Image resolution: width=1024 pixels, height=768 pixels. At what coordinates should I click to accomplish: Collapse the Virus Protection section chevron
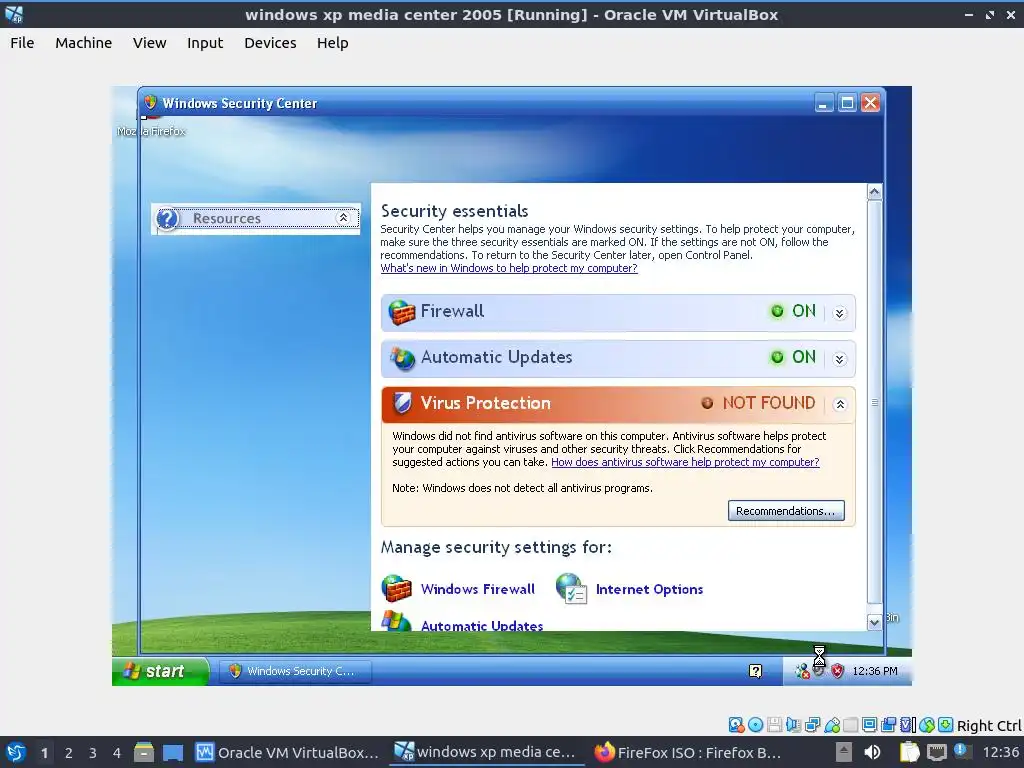tap(840, 404)
